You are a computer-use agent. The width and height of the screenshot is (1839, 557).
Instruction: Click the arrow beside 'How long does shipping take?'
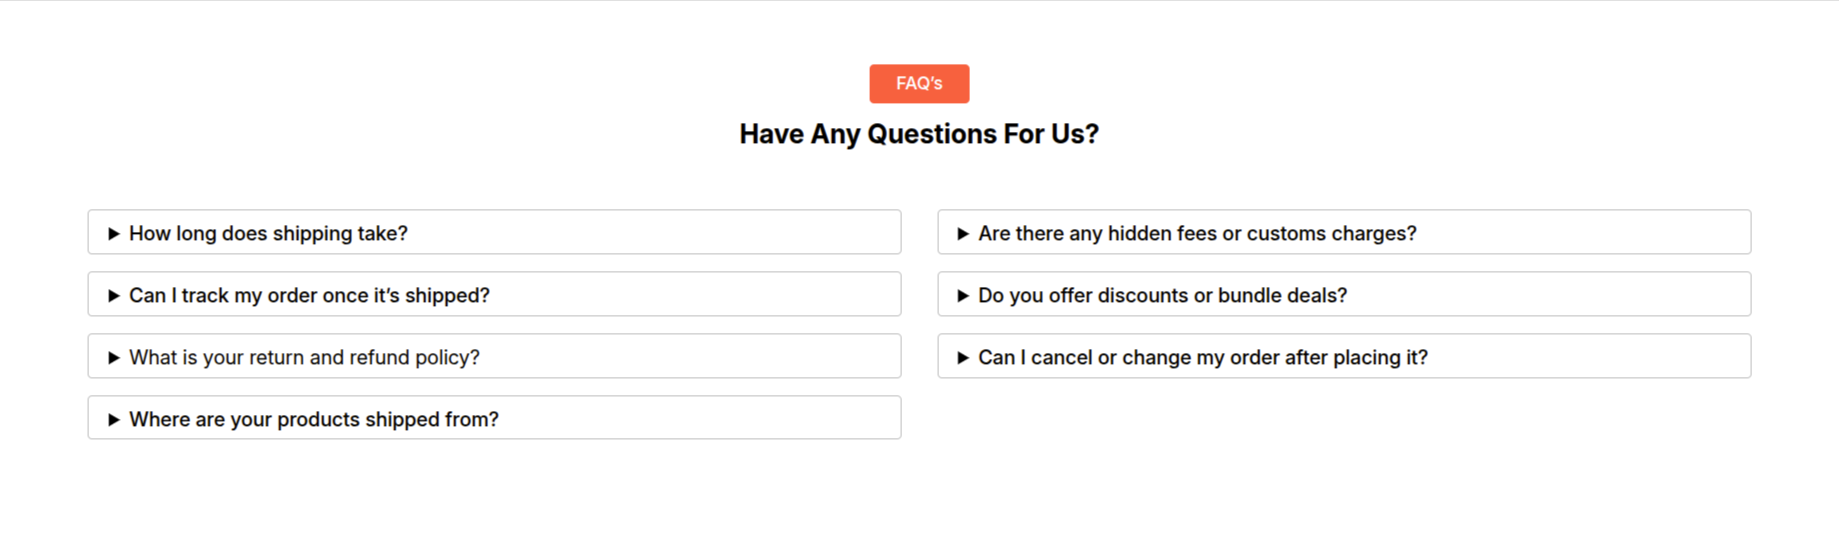pyautogui.click(x=114, y=234)
